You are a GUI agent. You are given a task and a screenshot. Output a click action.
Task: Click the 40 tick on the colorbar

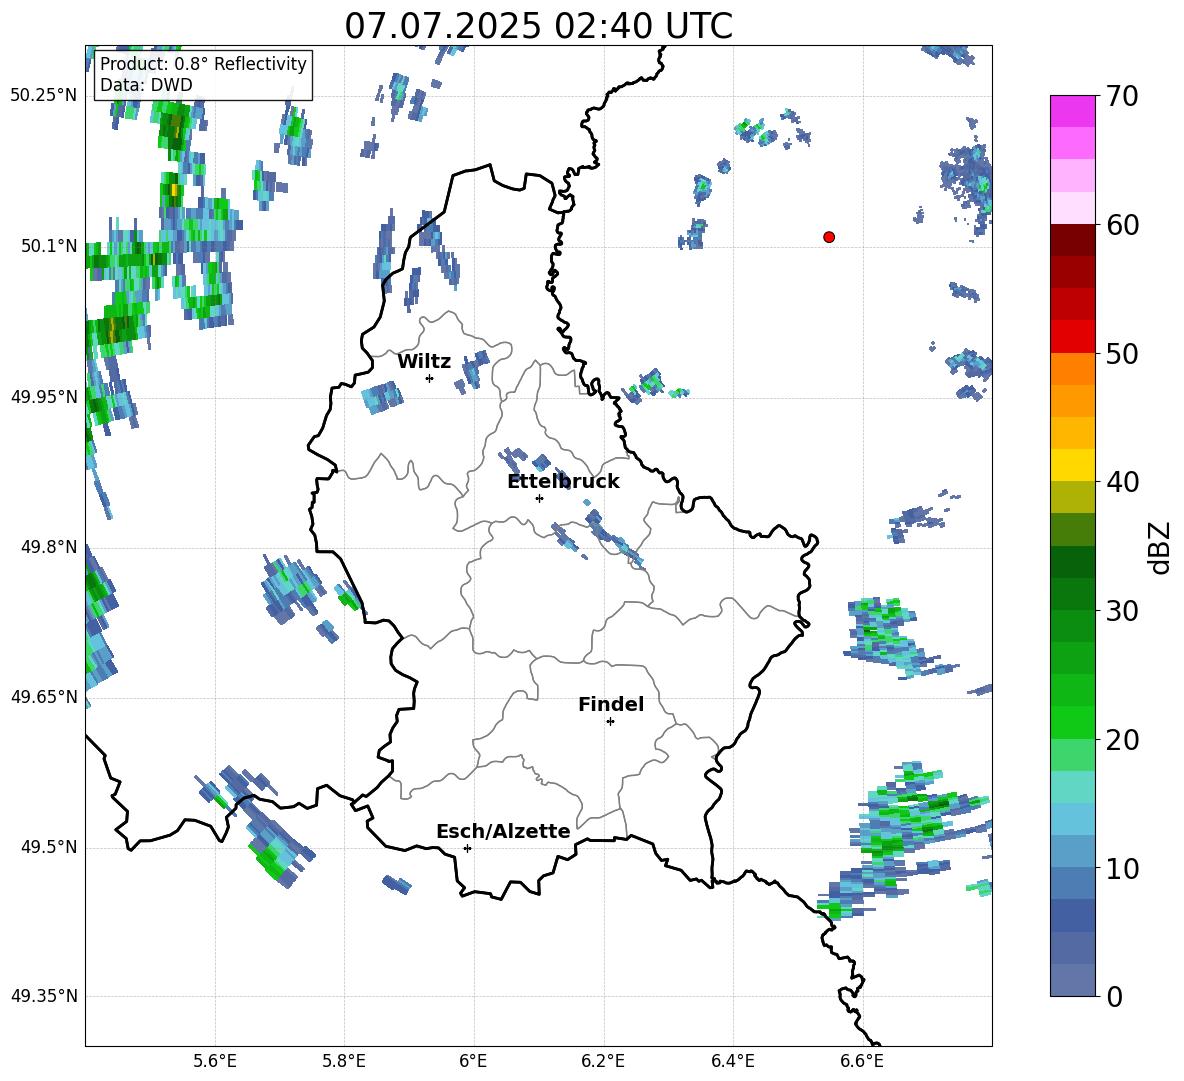coord(1121,482)
